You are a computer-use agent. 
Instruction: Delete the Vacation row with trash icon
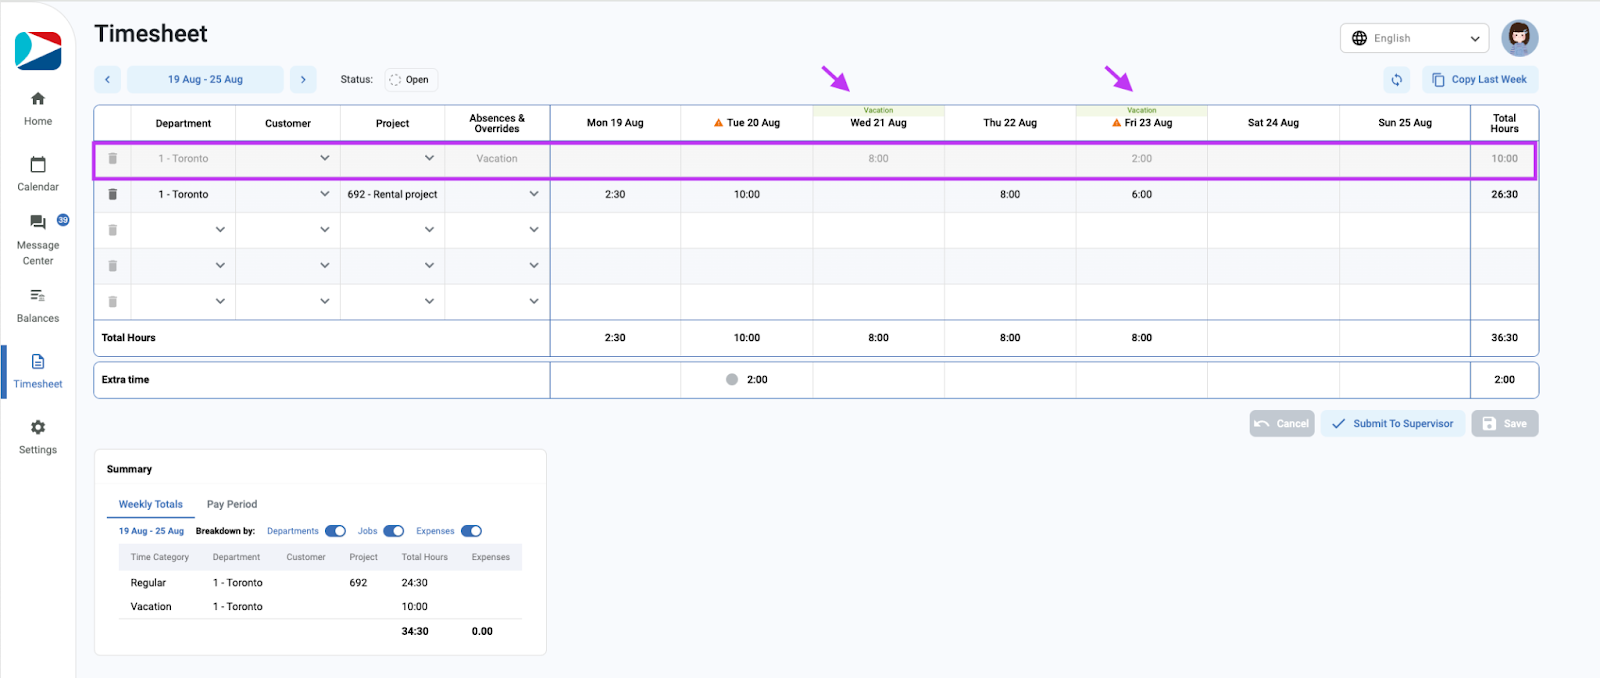113,158
